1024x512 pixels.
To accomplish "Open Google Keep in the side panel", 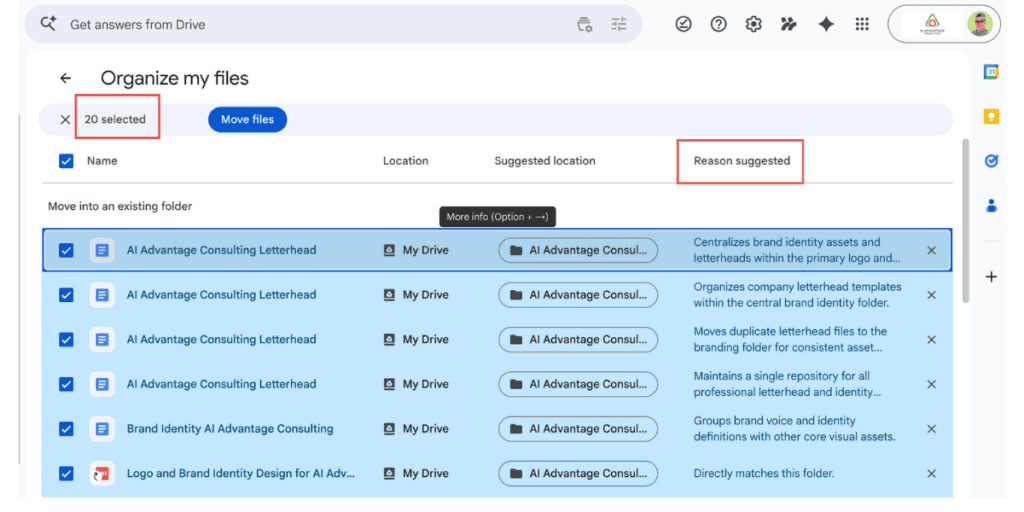I will 991,116.
